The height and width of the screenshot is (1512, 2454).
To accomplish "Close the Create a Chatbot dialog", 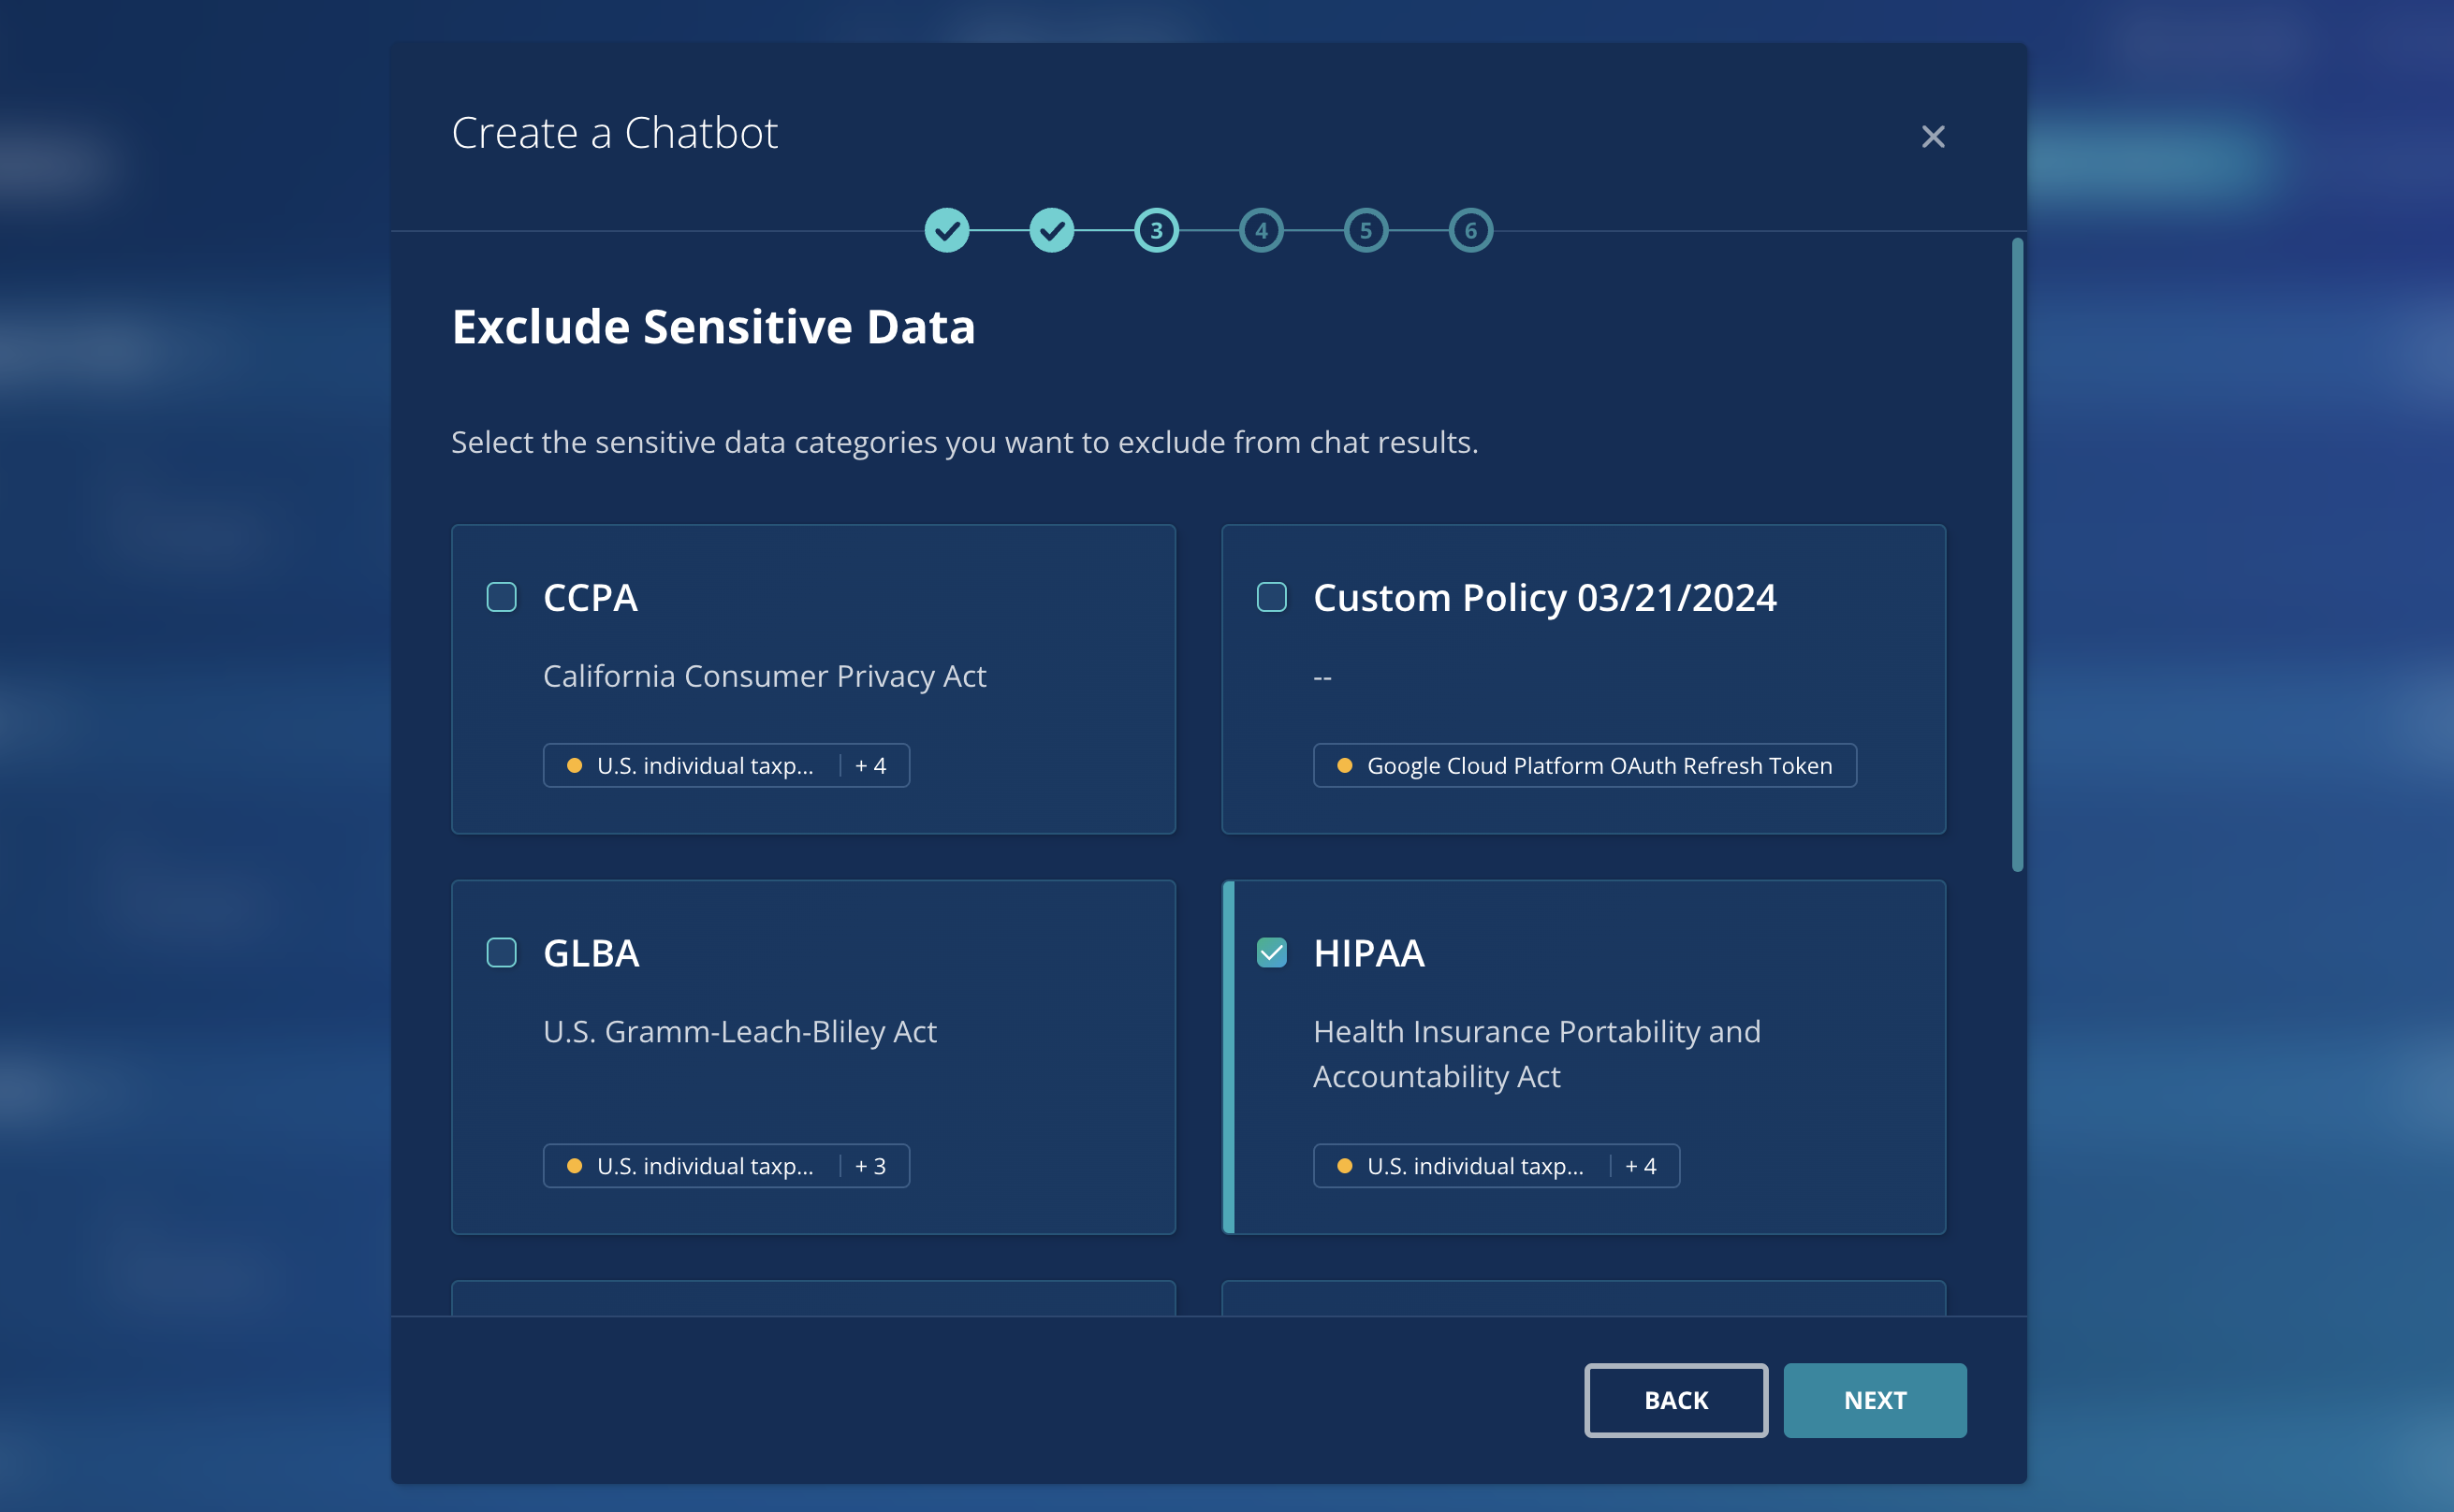I will (1932, 136).
